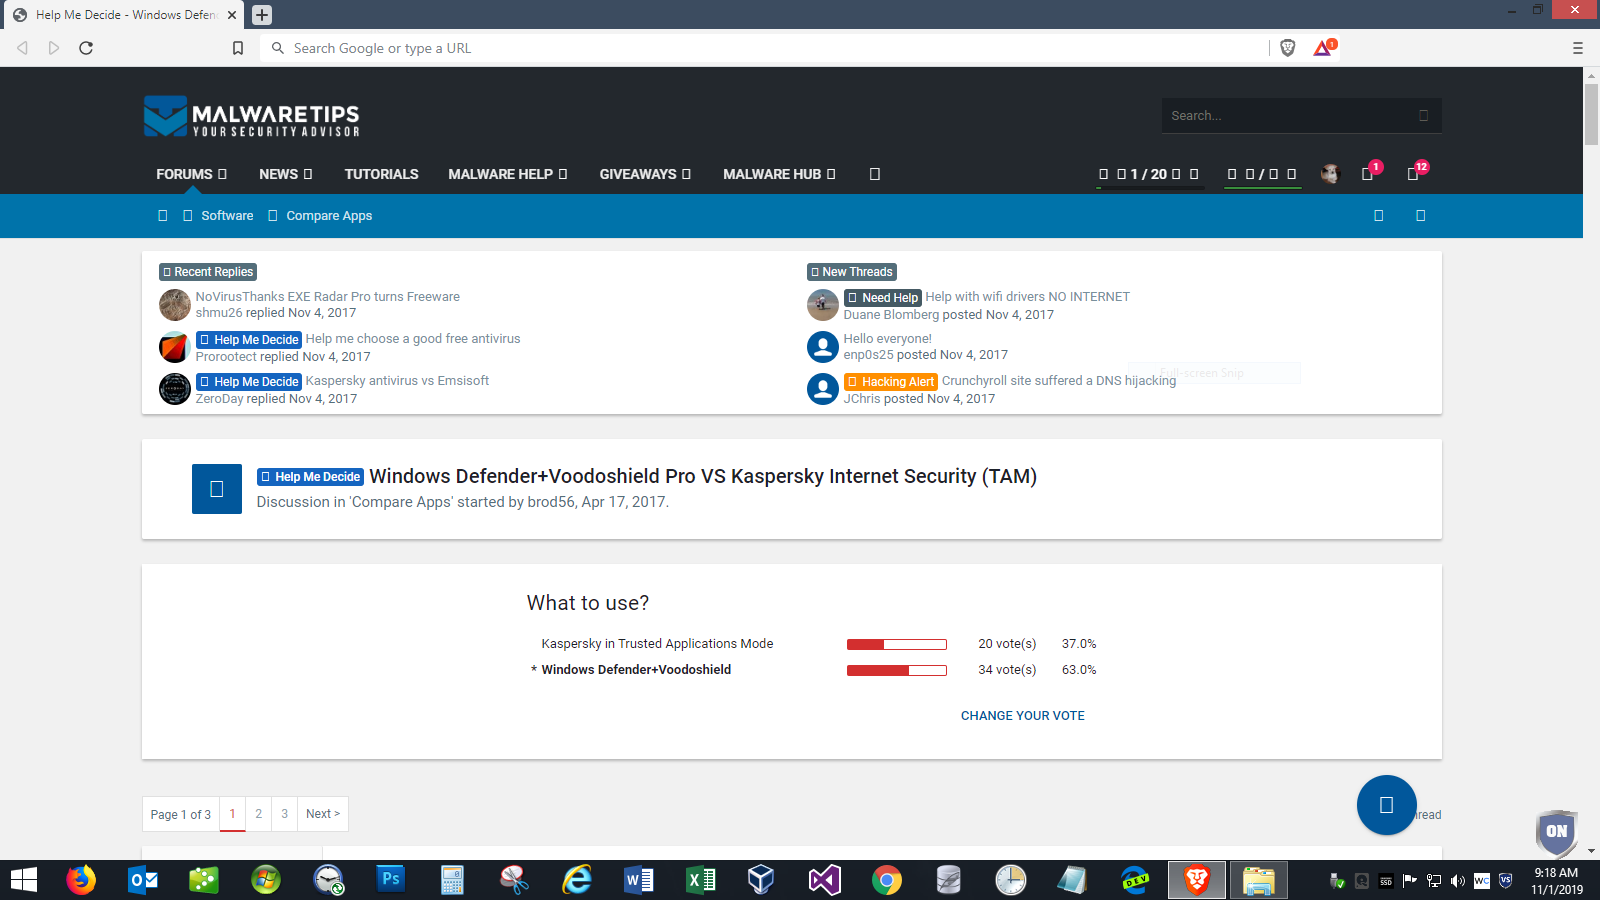Screen dimensions: 1600x900
Task: Launch Photoshop from the taskbar
Action: pos(390,880)
